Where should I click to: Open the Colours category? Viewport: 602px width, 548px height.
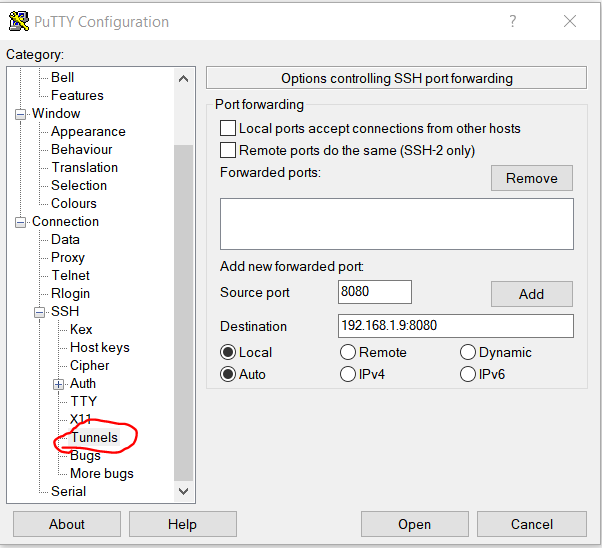tap(74, 204)
